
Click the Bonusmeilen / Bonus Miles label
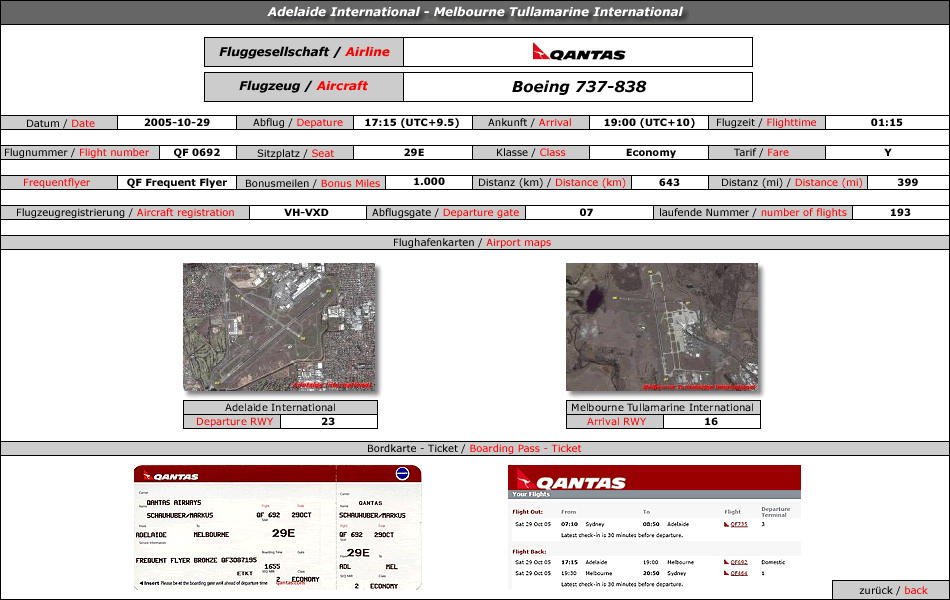coord(312,183)
